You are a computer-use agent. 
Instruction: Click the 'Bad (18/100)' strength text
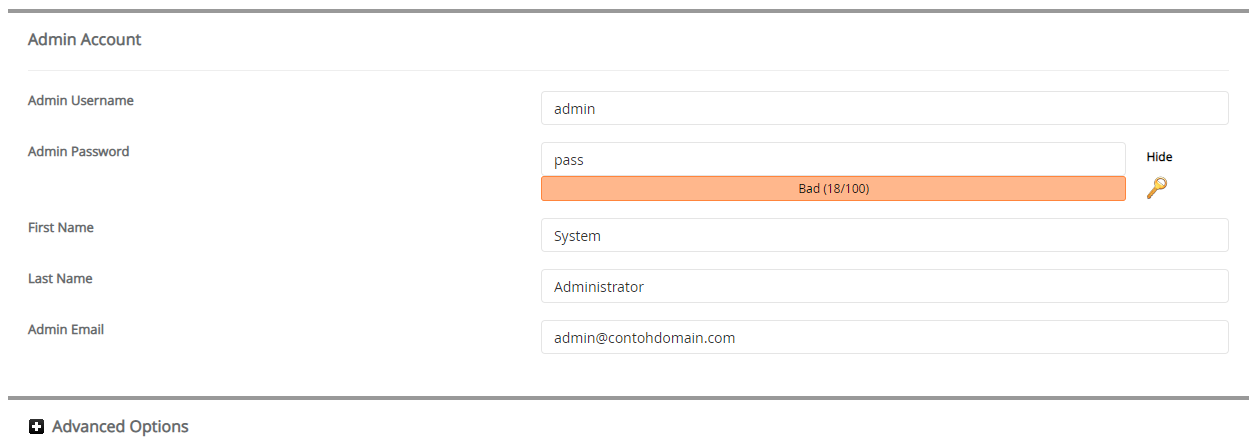833,189
